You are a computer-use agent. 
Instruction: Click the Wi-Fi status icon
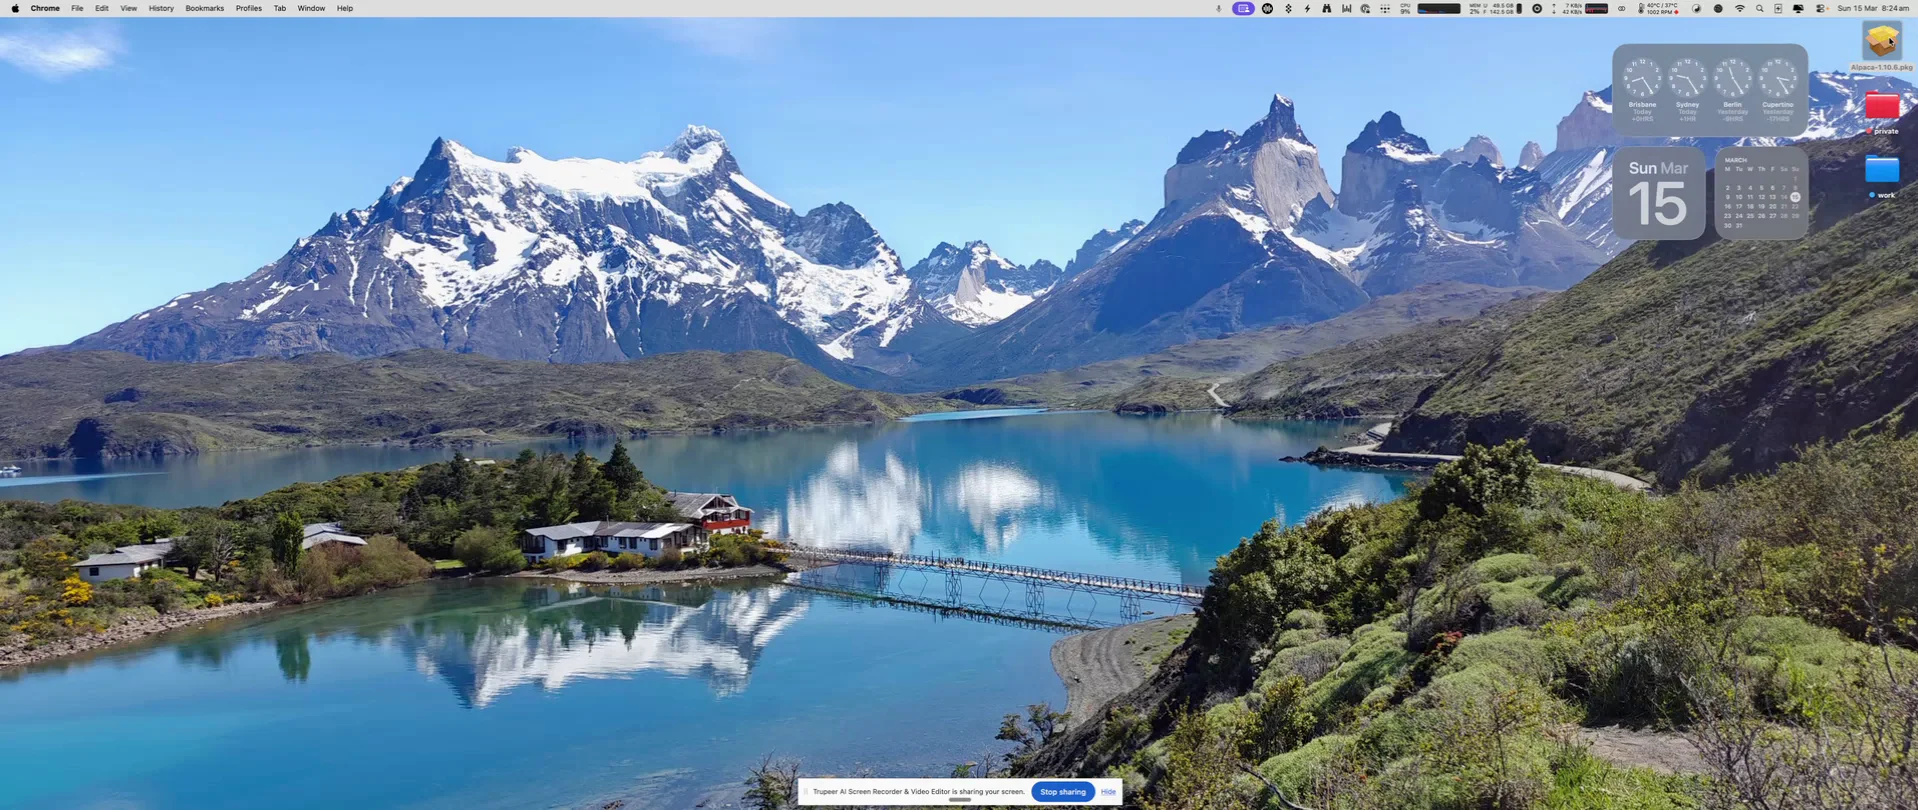1739,8
